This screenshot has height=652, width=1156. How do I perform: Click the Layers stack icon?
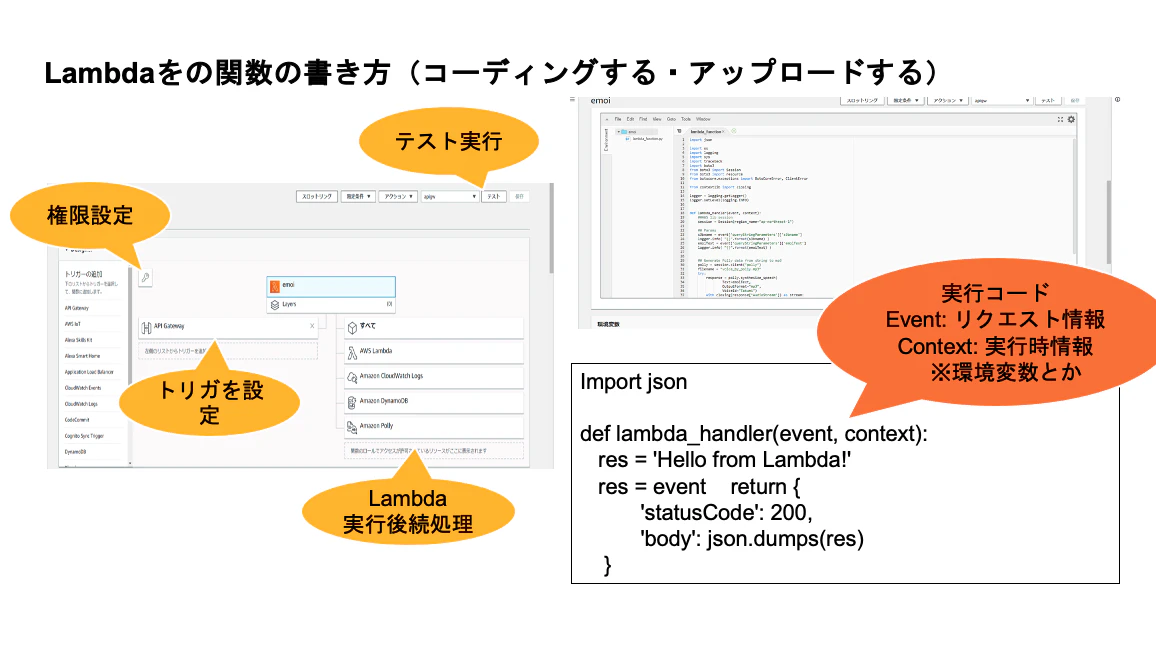click(275, 305)
